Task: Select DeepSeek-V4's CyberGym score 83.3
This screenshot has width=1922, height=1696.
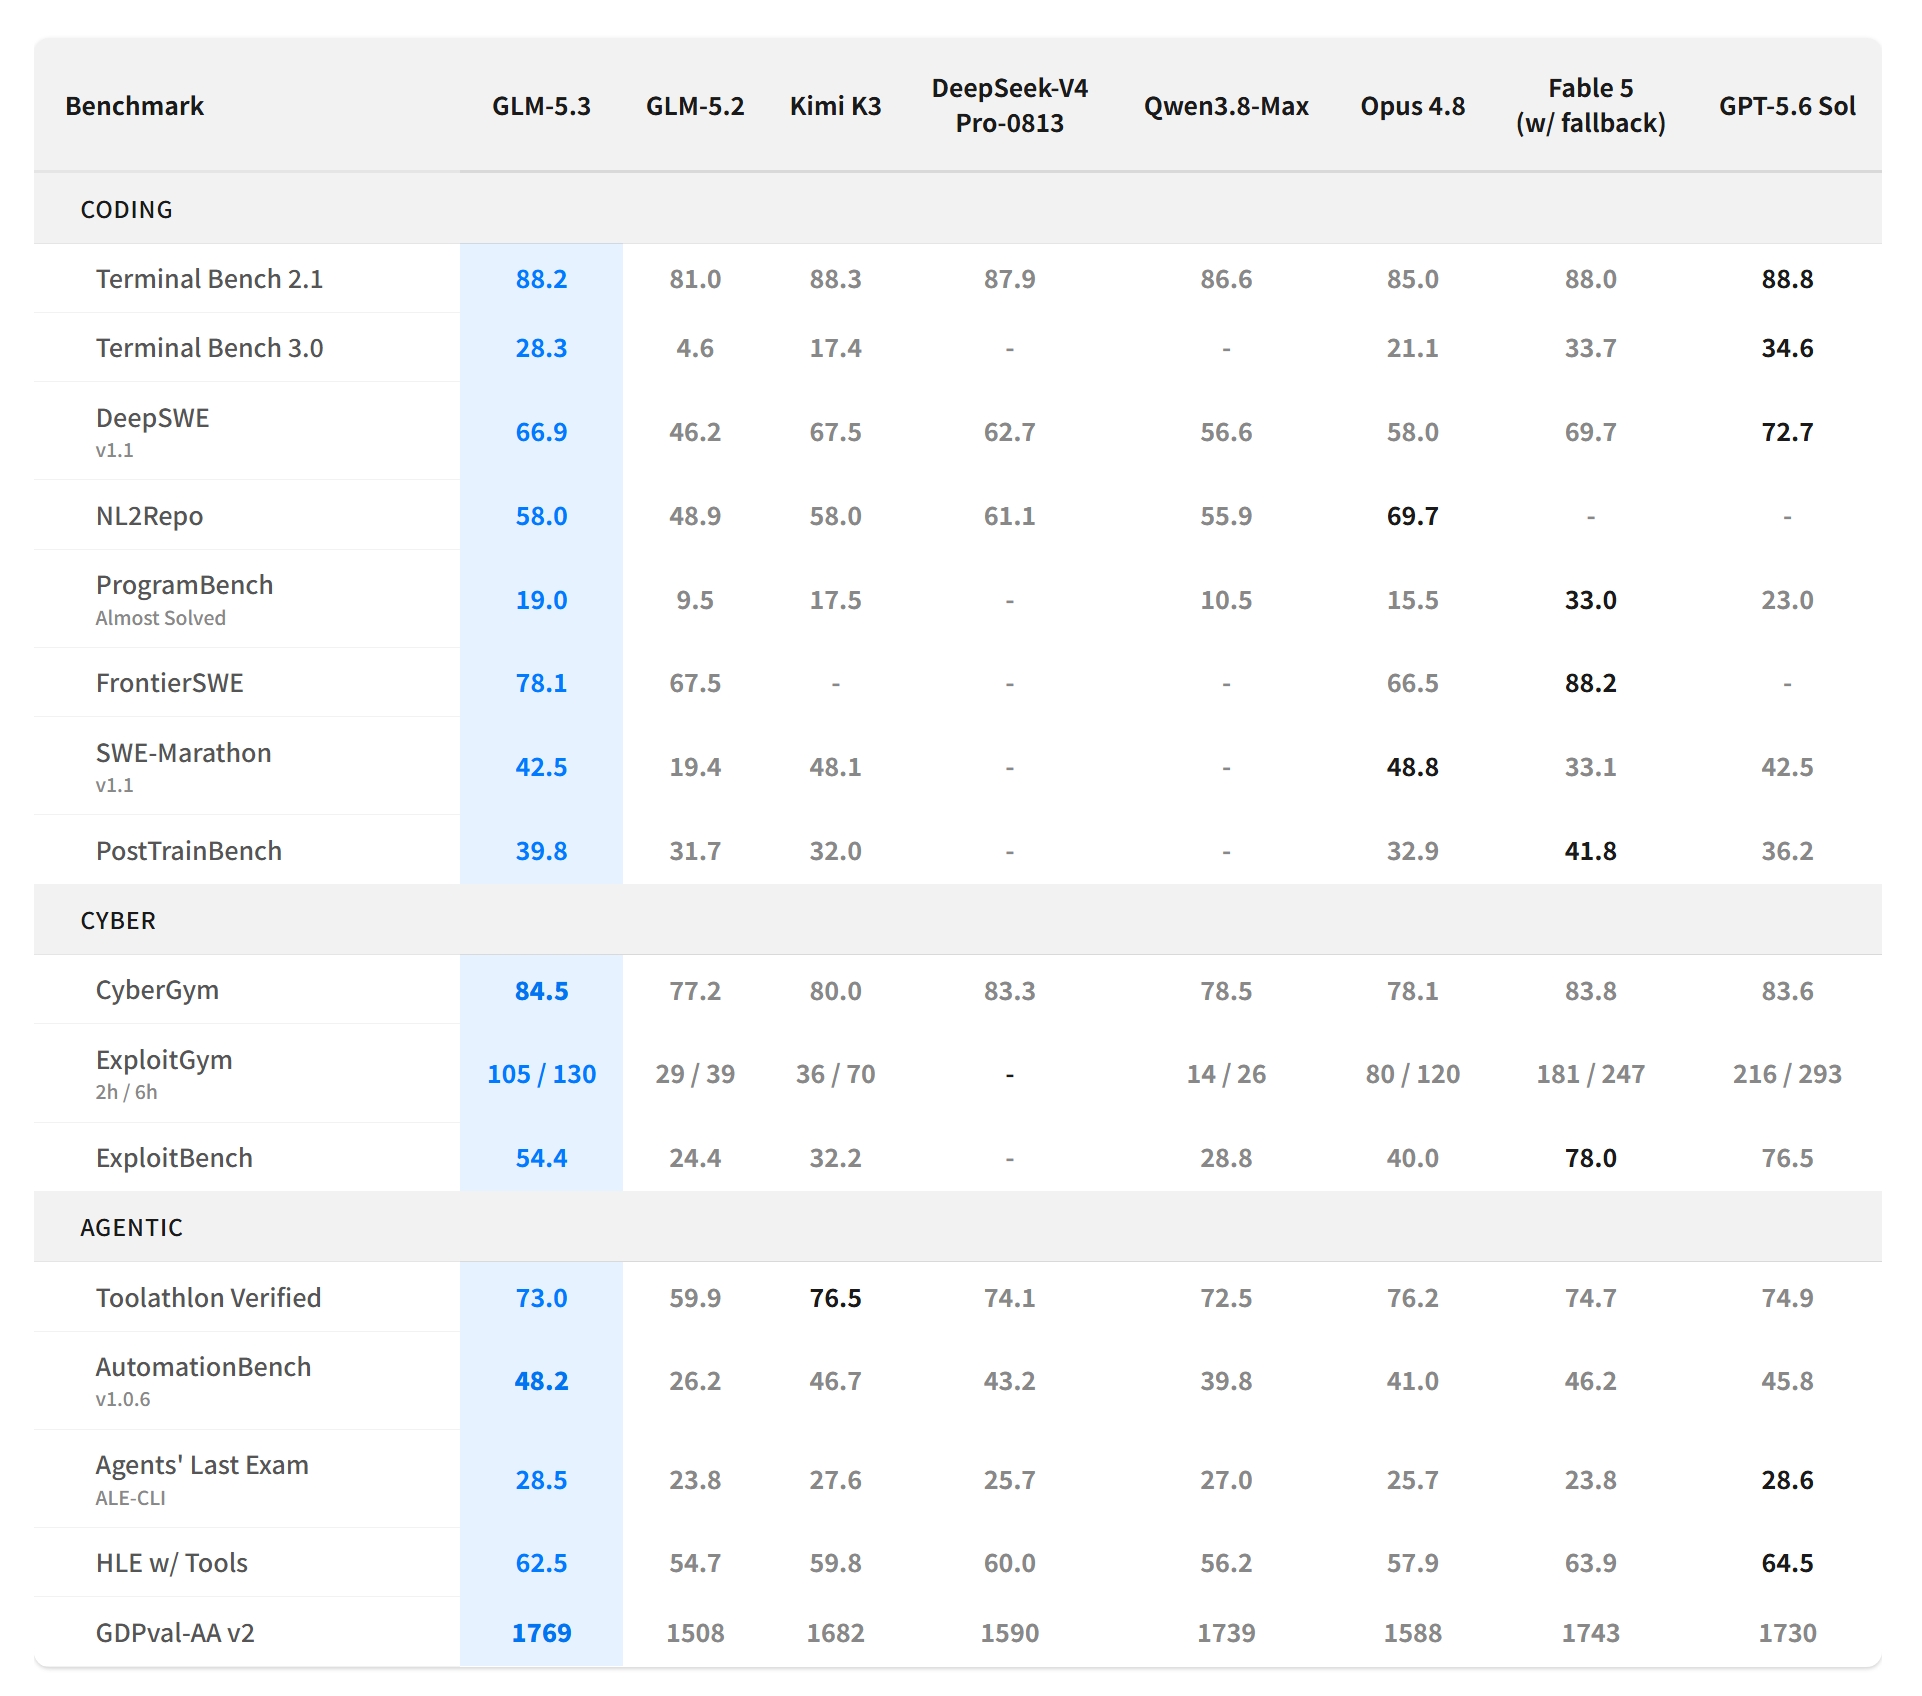Action: click(1009, 991)
